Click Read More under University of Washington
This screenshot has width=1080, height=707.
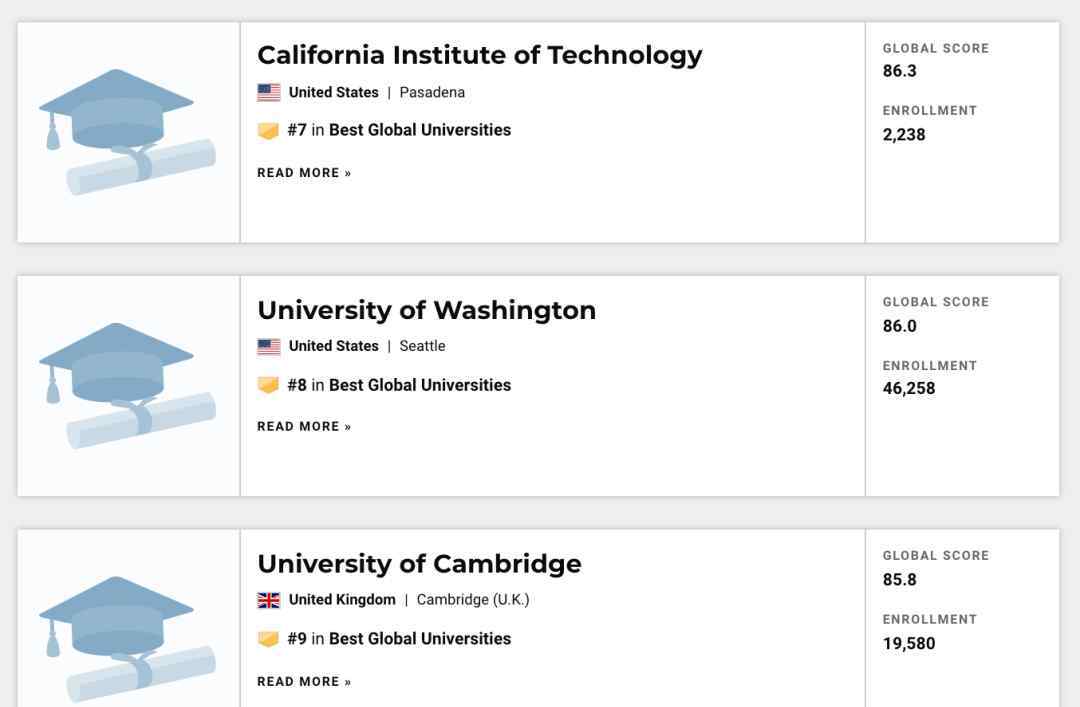(304, 427)
